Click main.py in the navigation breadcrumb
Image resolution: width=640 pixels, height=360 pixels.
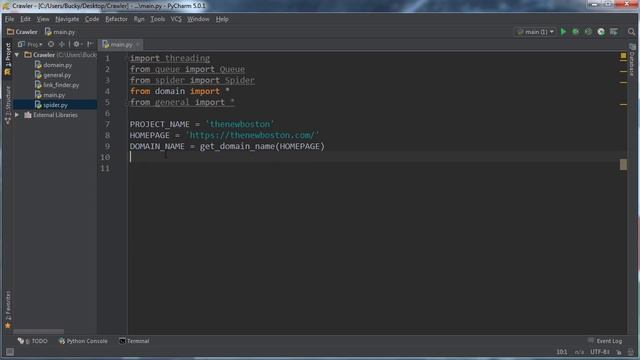[64, 31]
